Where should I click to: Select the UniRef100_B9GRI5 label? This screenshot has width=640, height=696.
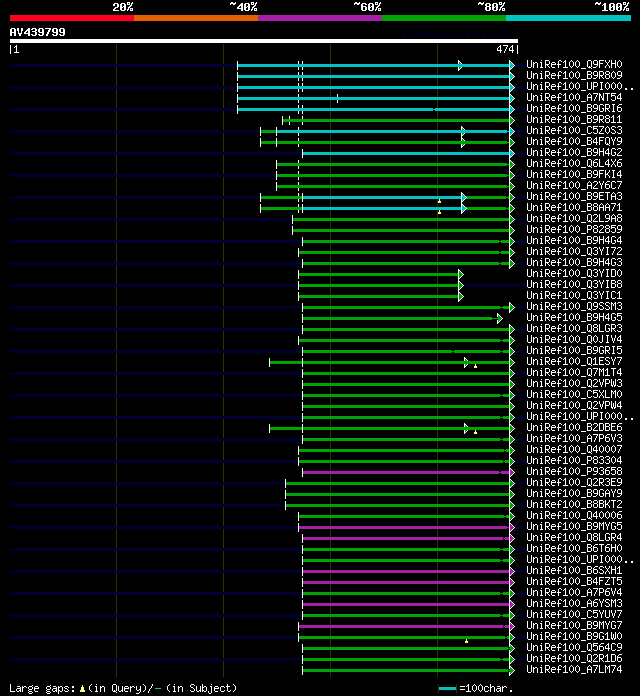(574, 350)
